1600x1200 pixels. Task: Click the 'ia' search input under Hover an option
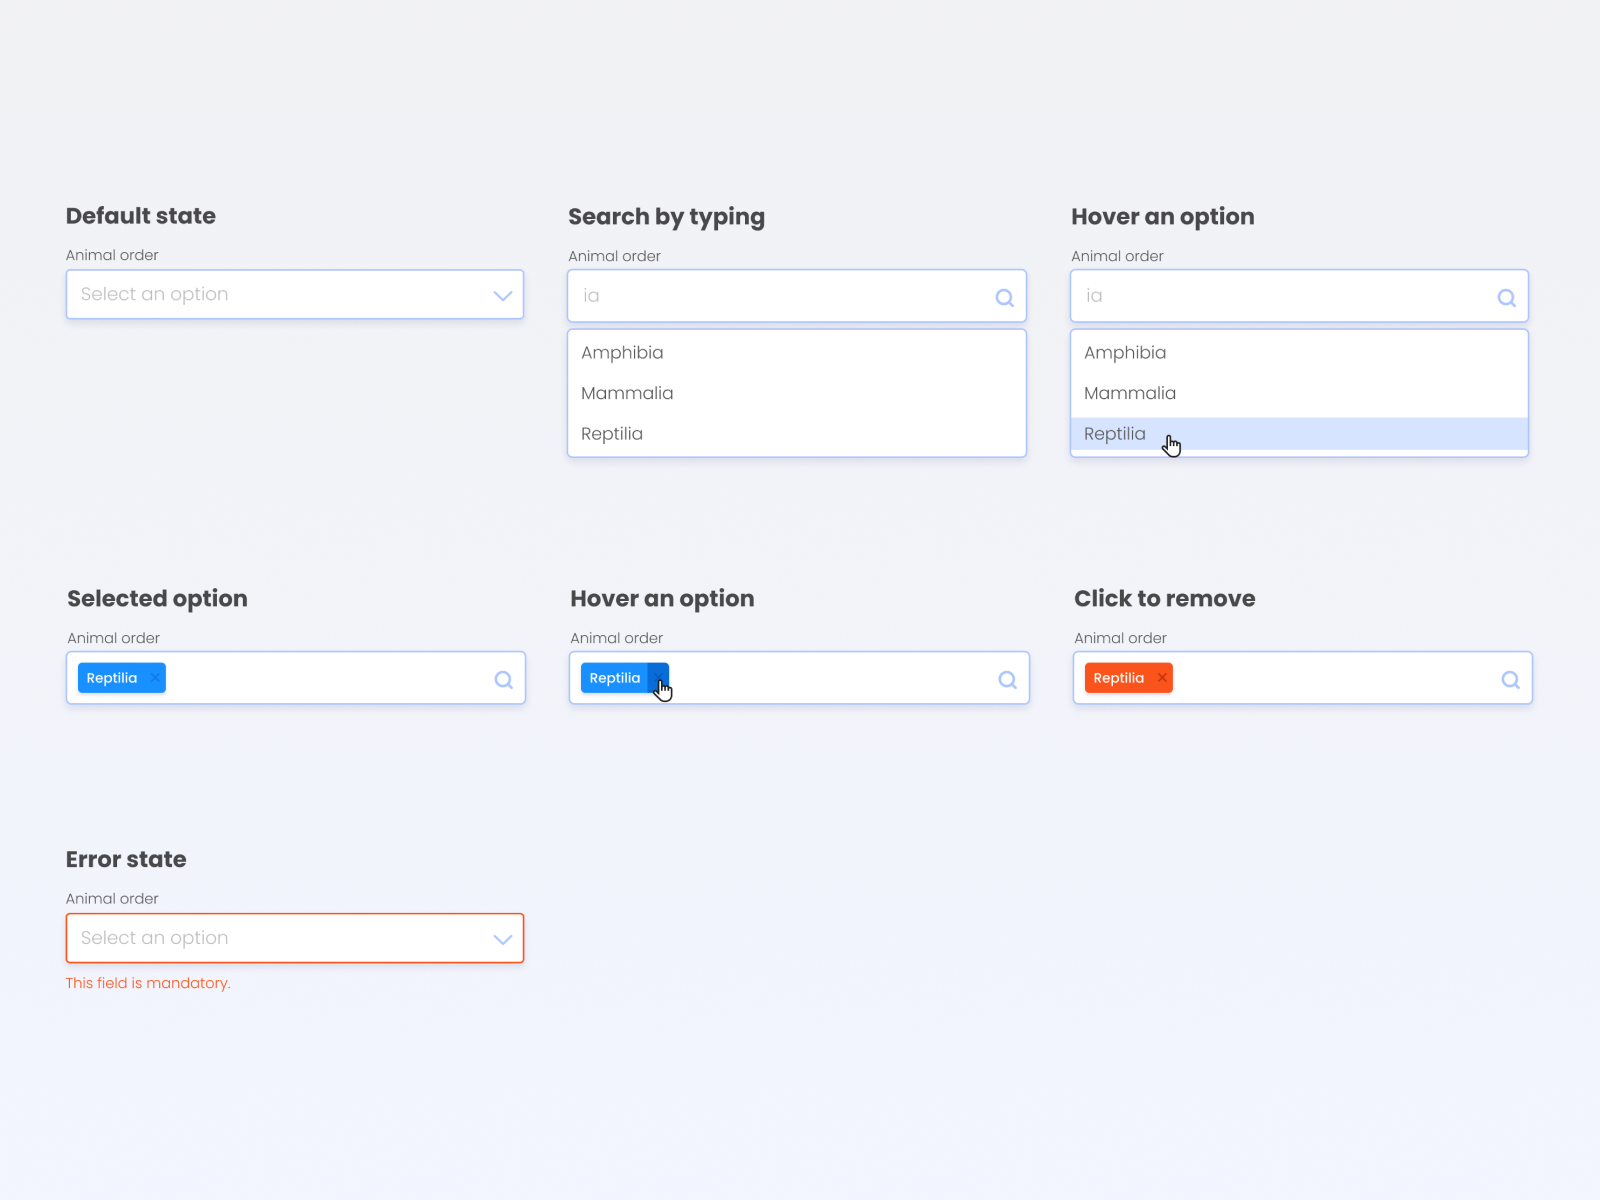click(1280, 295)
